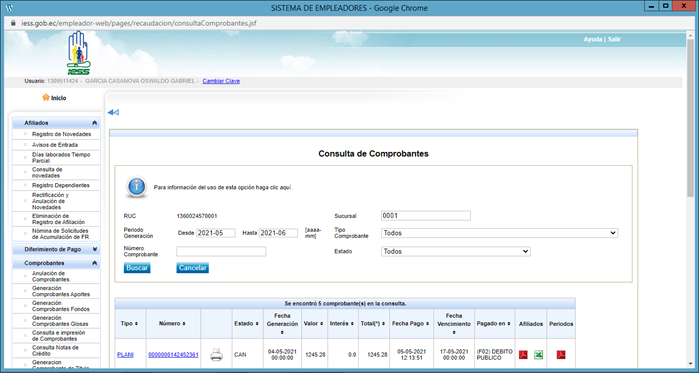699x373 pixels.
Task: Expand the Diferimiento de Pago section
Action: (x=56, y=250)
